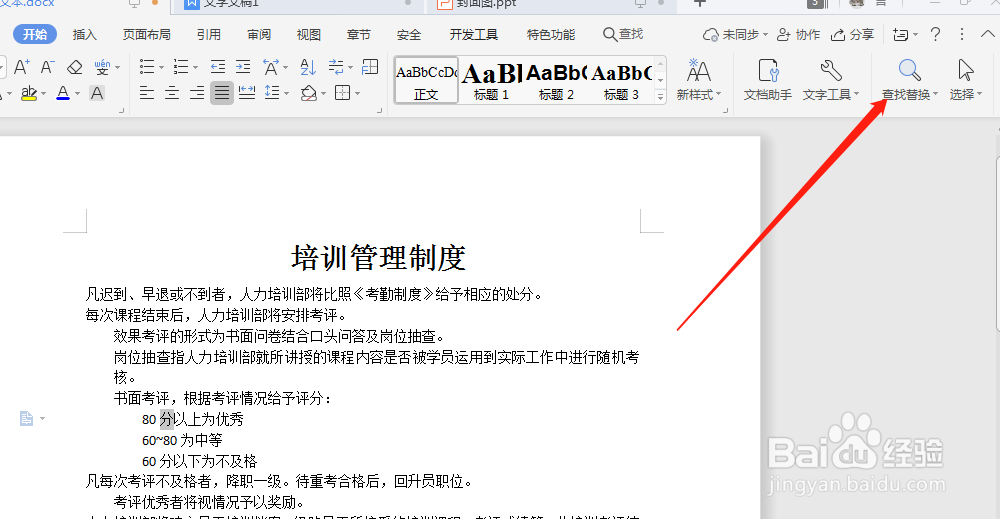This screenshot has width=1000, height=519.
Task: Apply borders to the selection
Action: pos(342,93)
